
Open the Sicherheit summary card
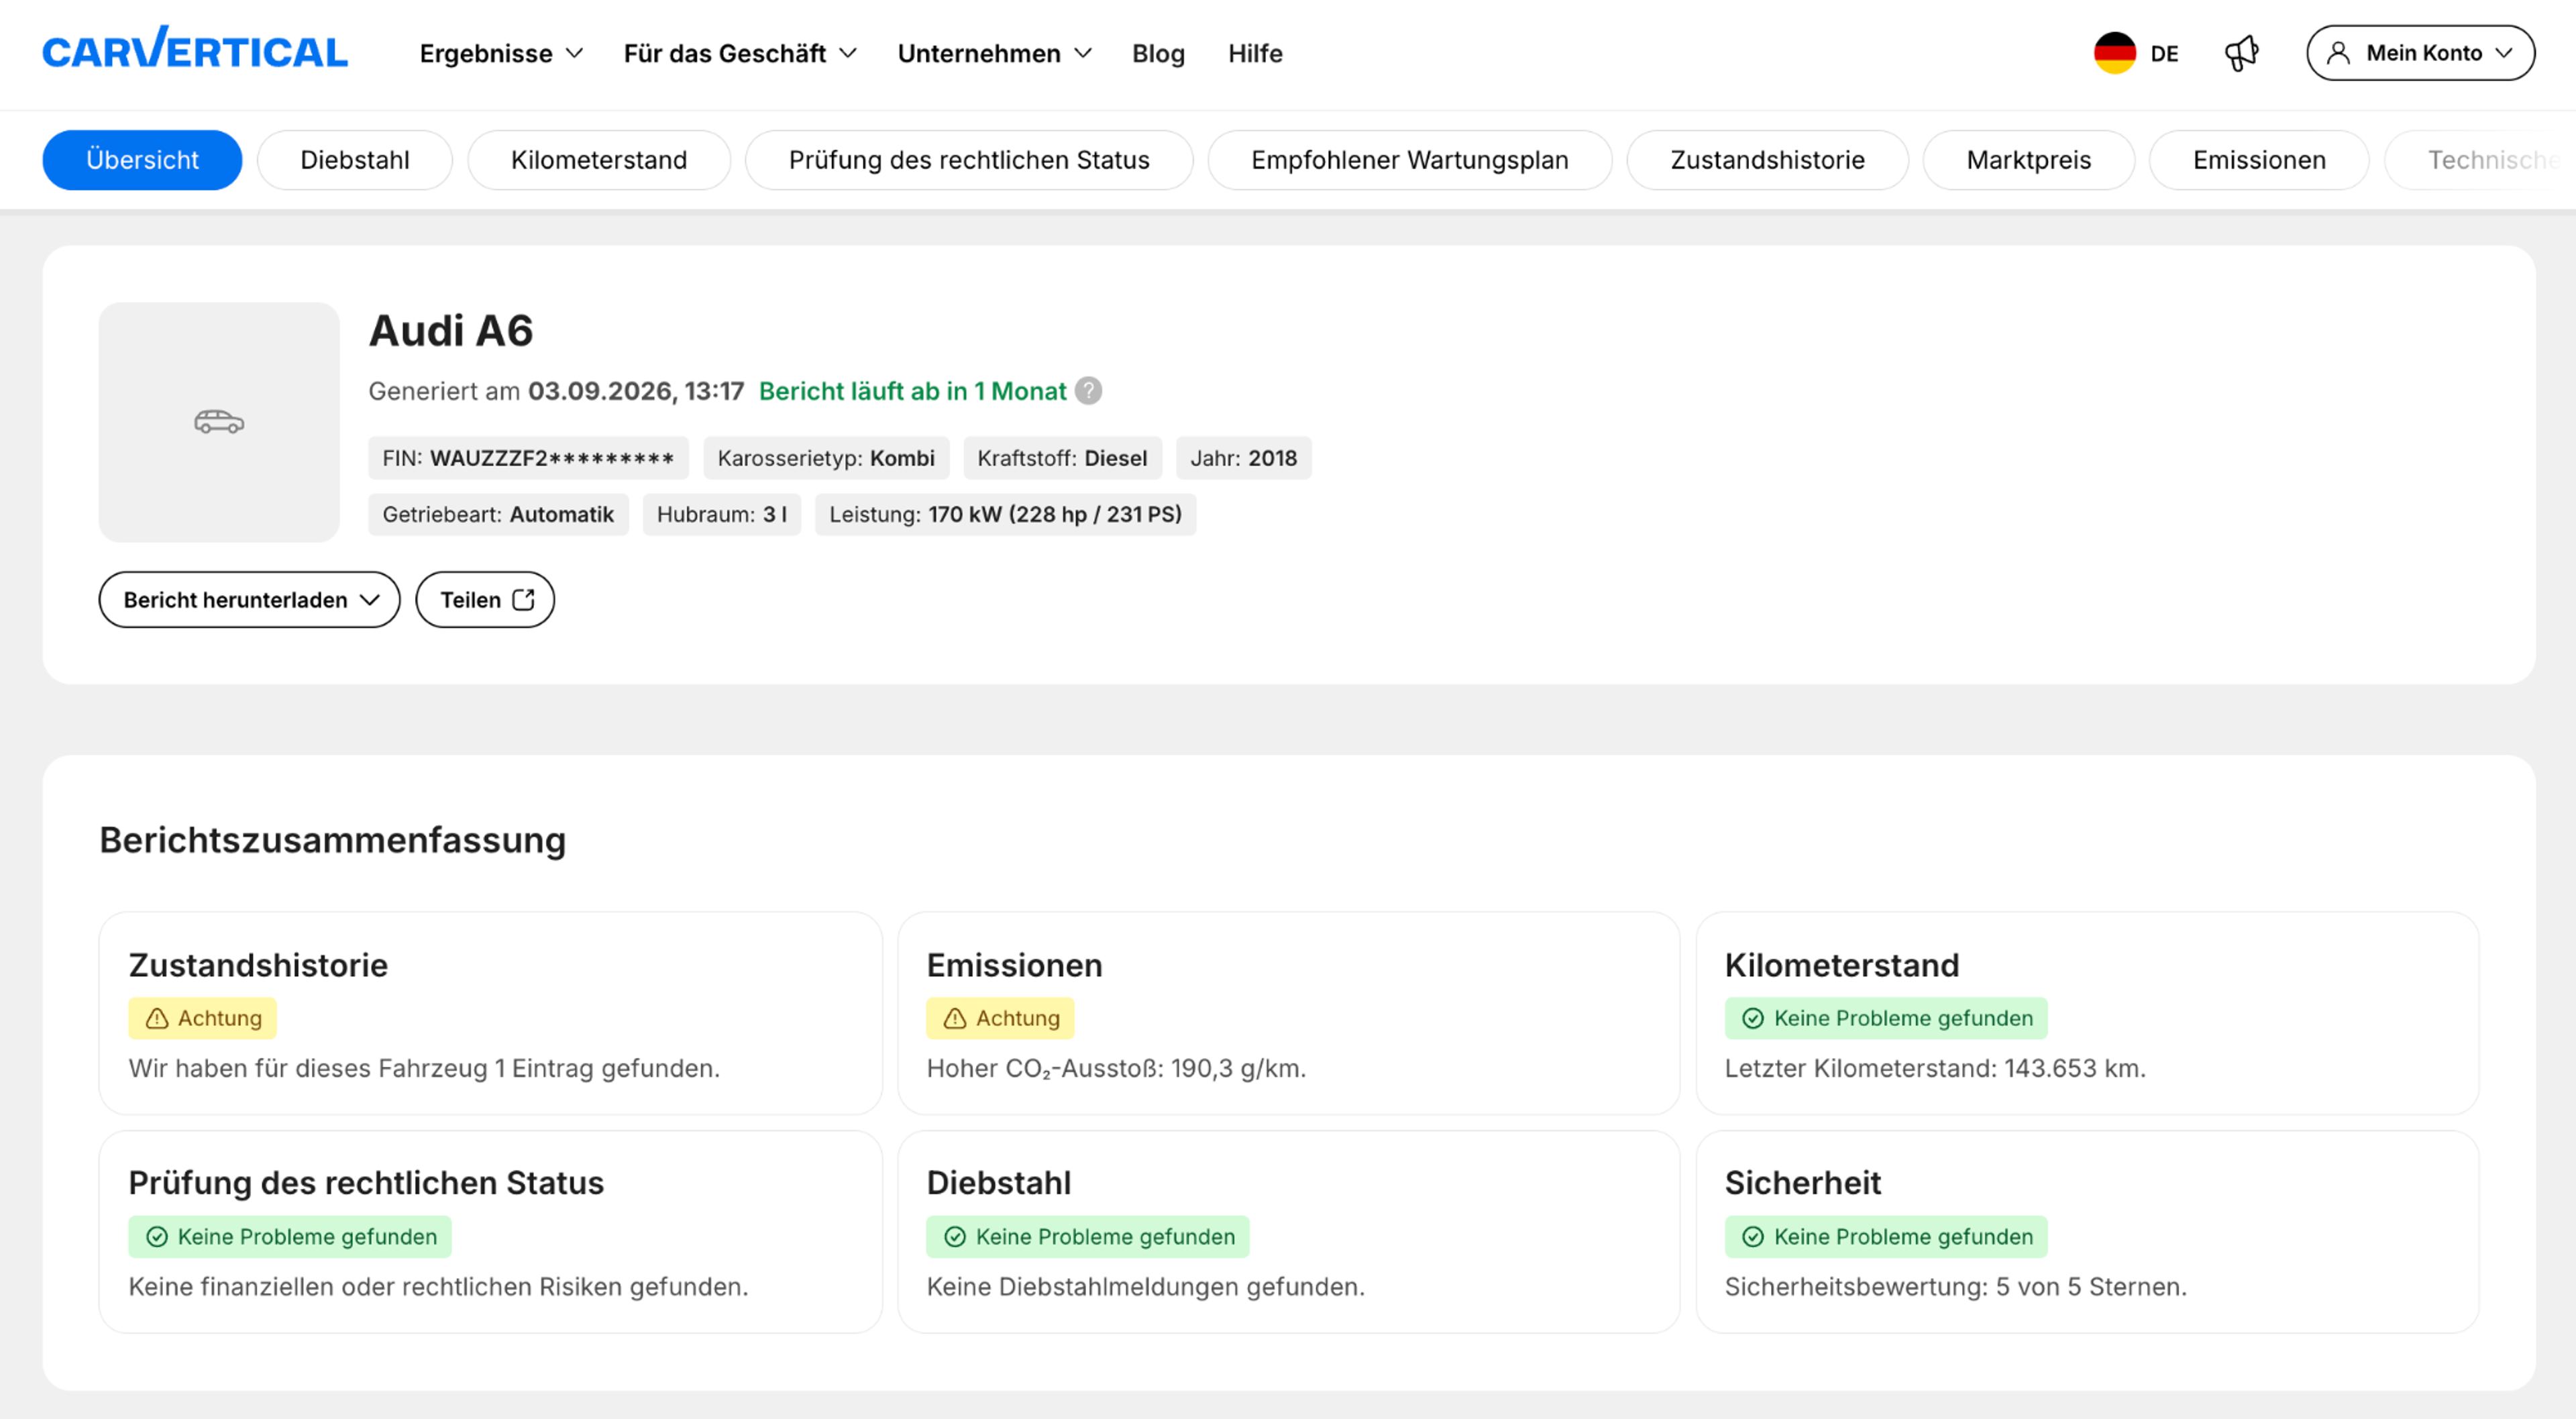click(x=2087, y=1232)
